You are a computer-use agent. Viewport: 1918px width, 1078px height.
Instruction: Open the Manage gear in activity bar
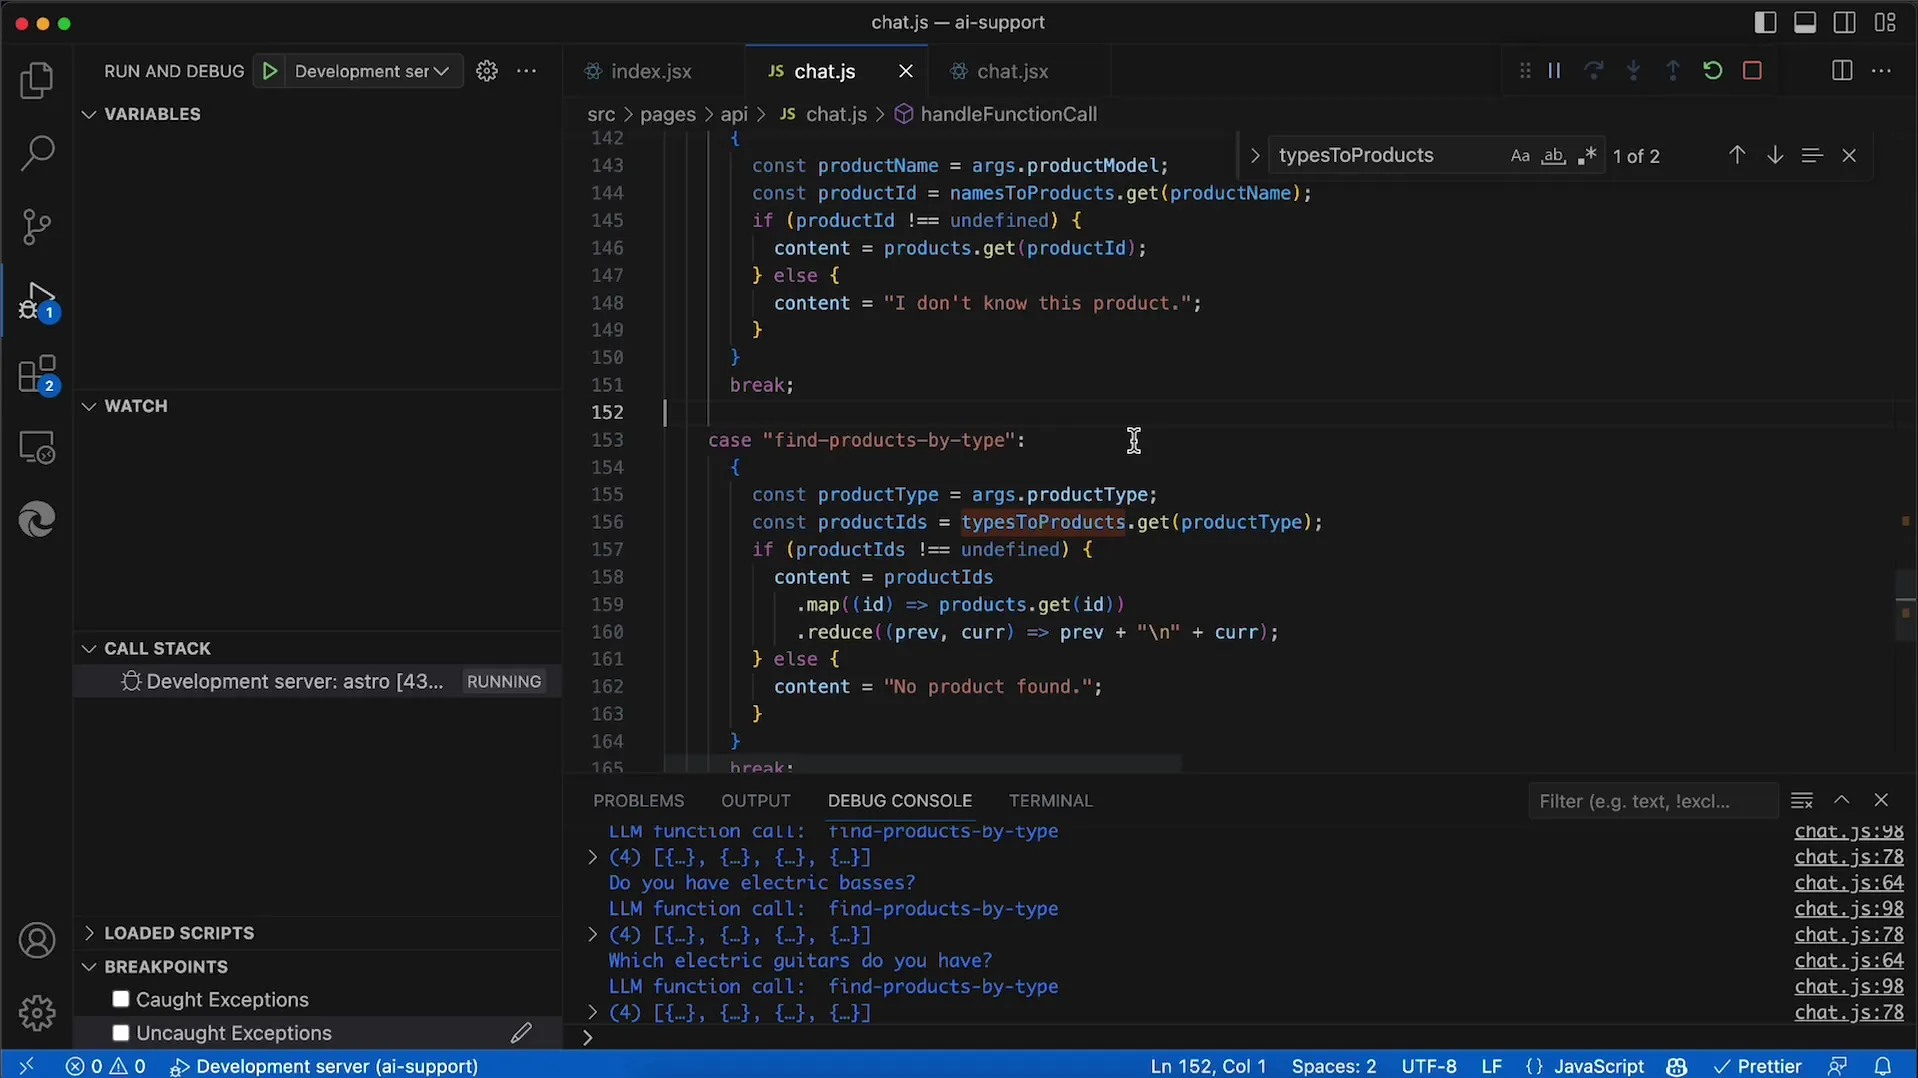click(x=37, y=1013)
